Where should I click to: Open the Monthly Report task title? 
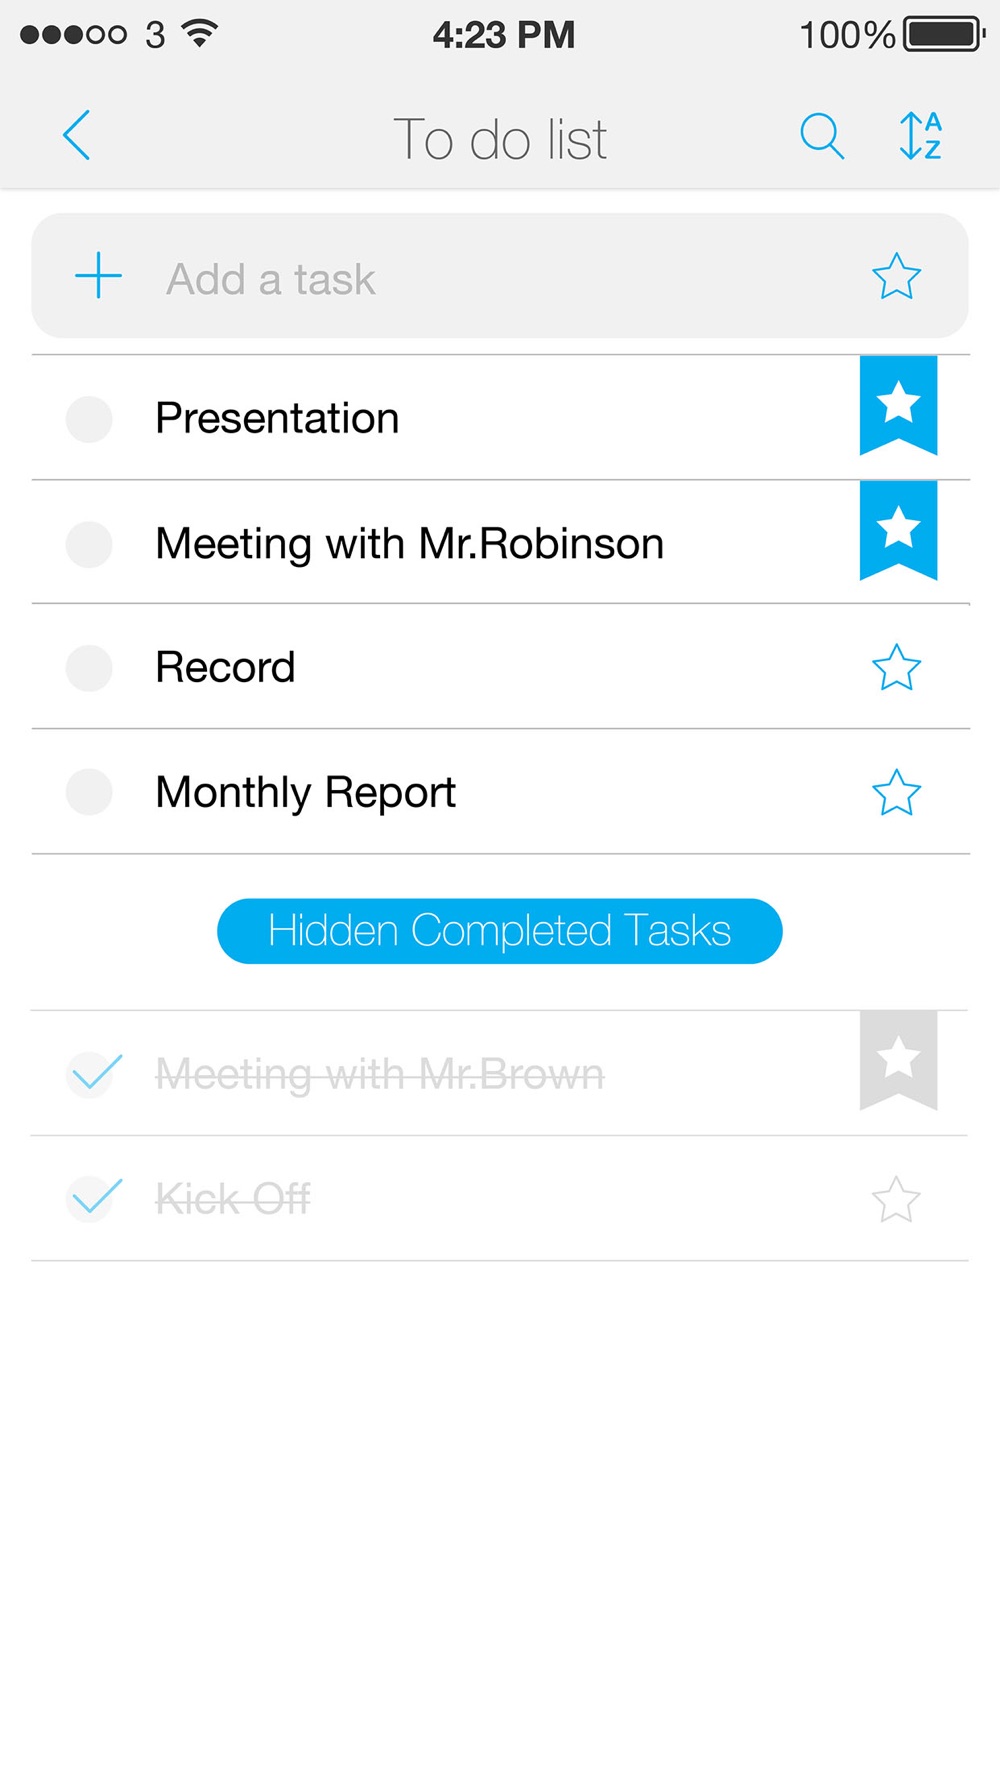[x=306, y=793]
